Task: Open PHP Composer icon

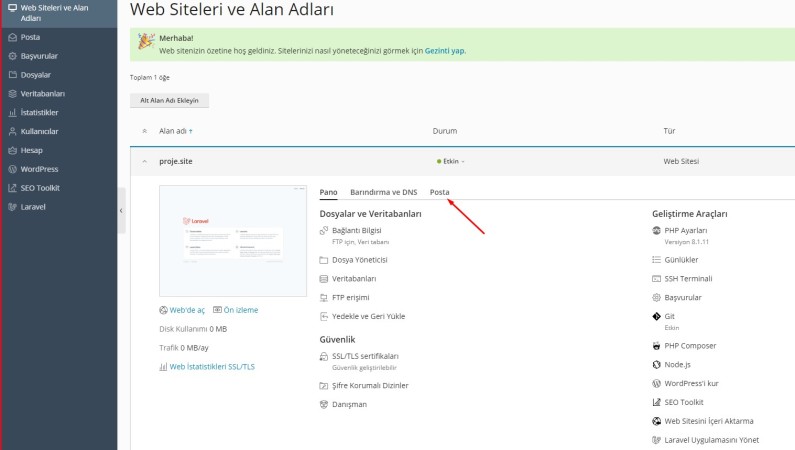Action: 657,346
